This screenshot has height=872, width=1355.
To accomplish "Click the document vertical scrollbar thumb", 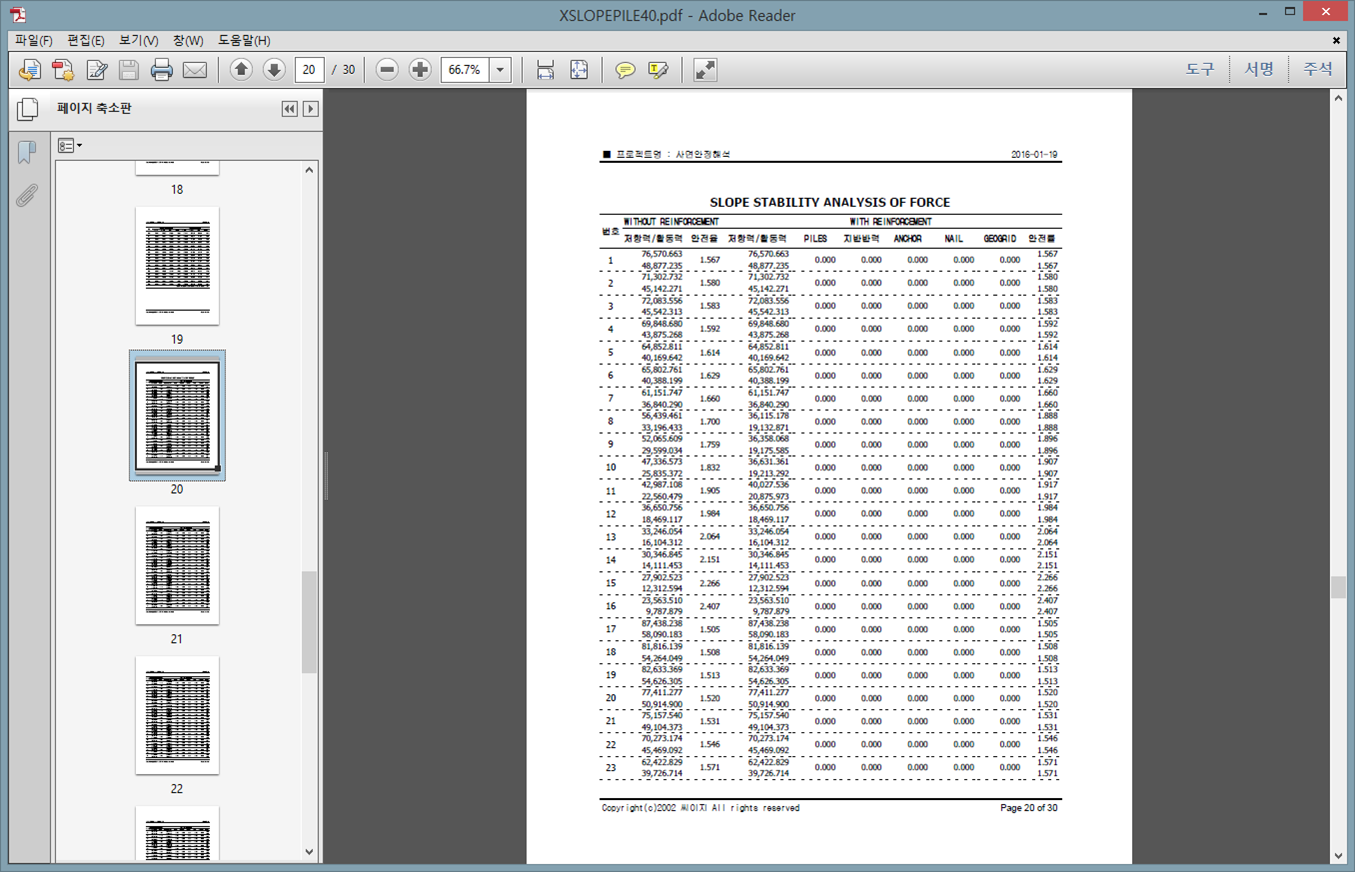I will [1338, 587].
